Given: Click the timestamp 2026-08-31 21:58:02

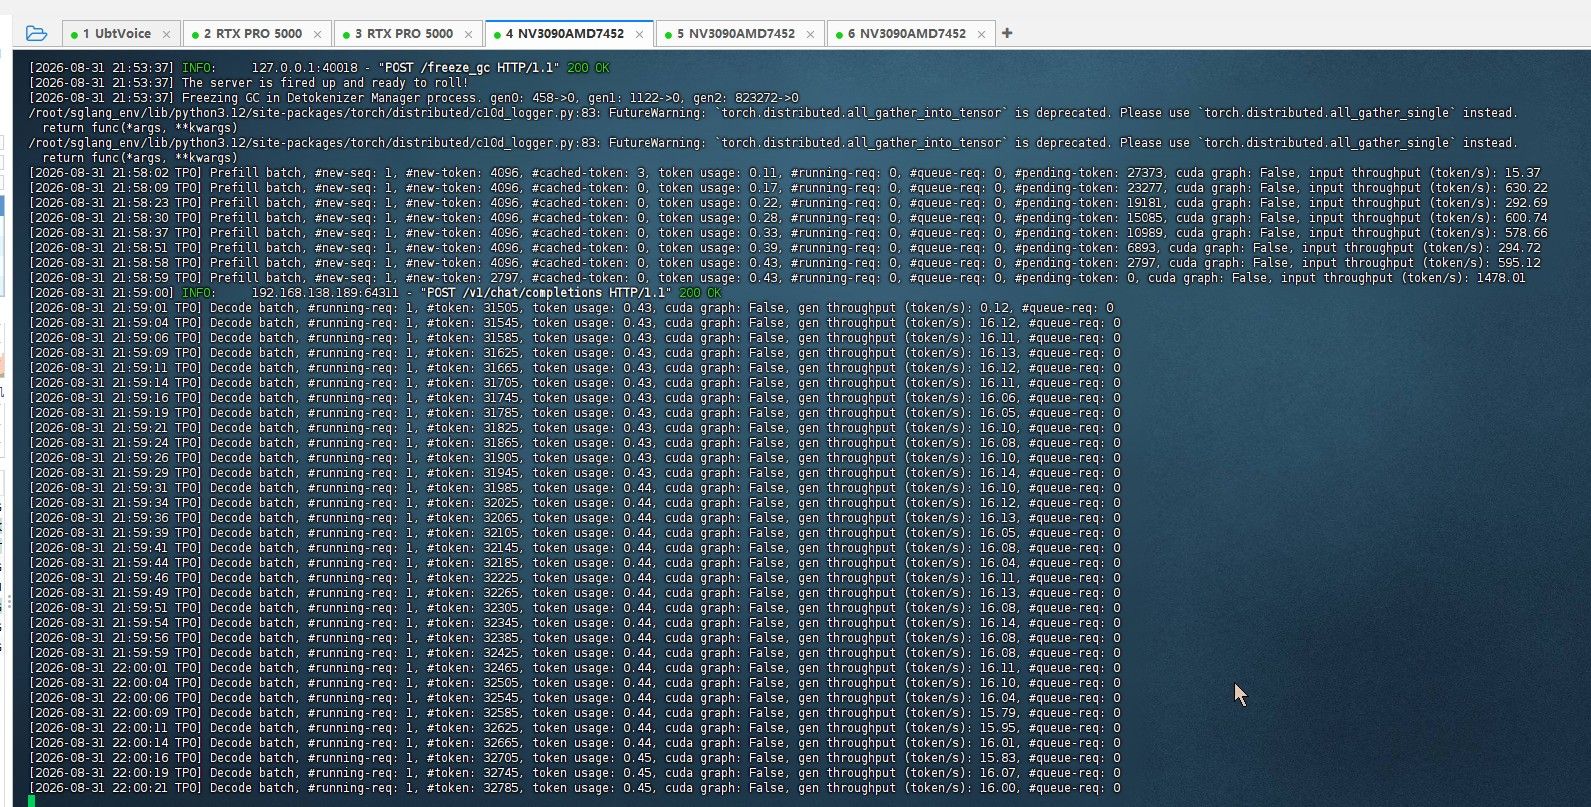Looking at the screenshot, I should pos(102,173).
